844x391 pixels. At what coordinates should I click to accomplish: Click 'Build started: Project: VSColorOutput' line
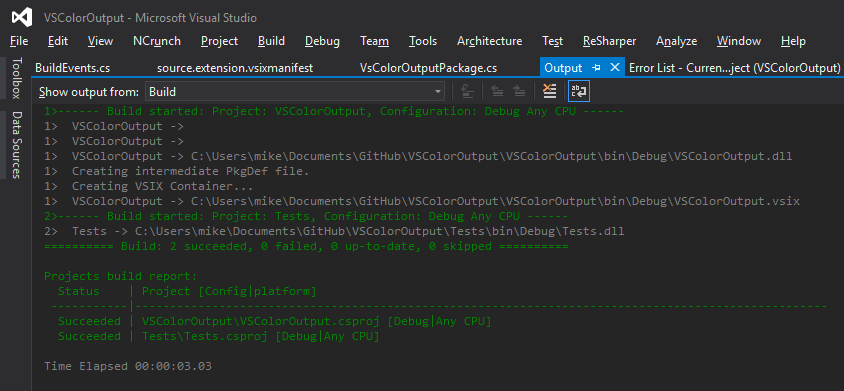pos(334,112)
